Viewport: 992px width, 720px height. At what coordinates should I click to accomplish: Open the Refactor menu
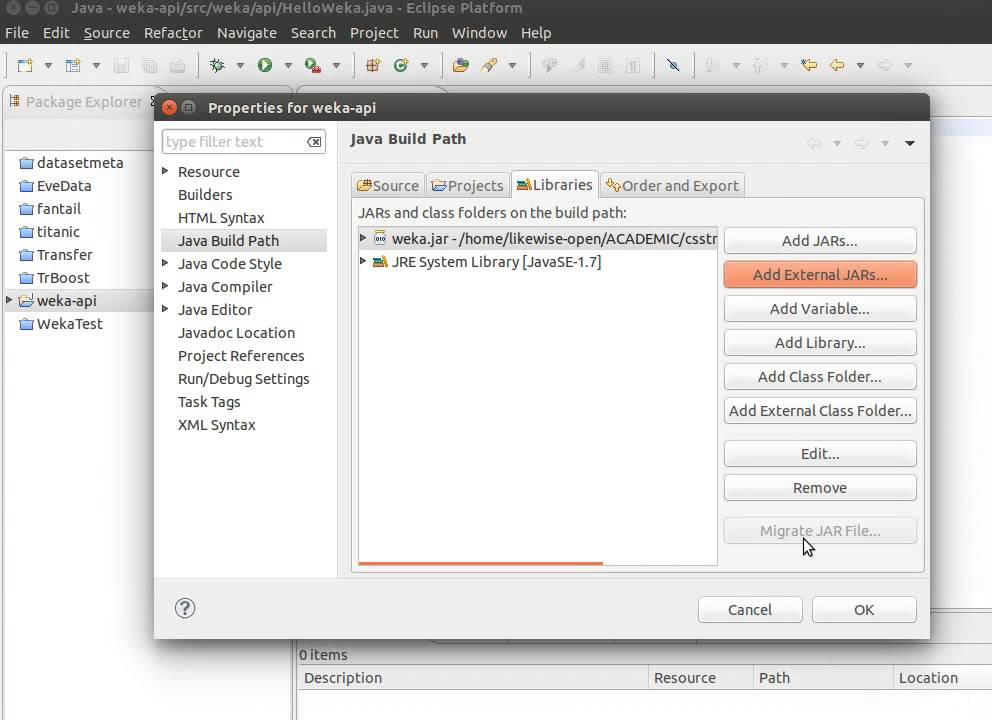(x=173, y=33)
